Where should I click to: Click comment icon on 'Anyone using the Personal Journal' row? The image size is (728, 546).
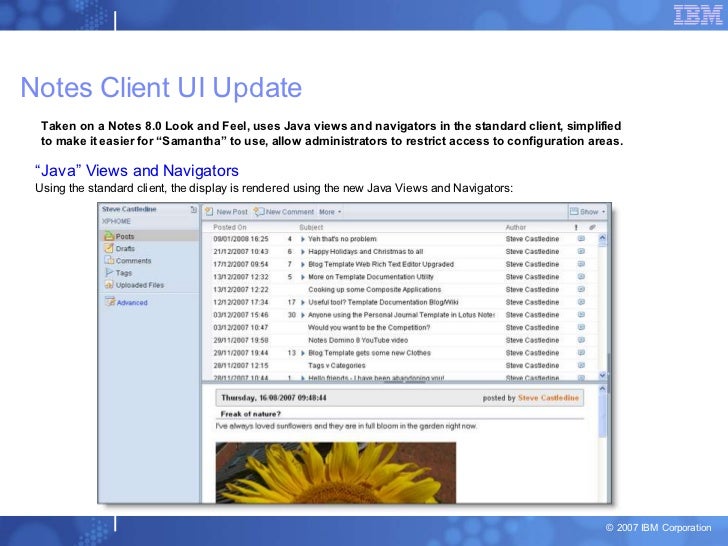click(x=581, y=314)
